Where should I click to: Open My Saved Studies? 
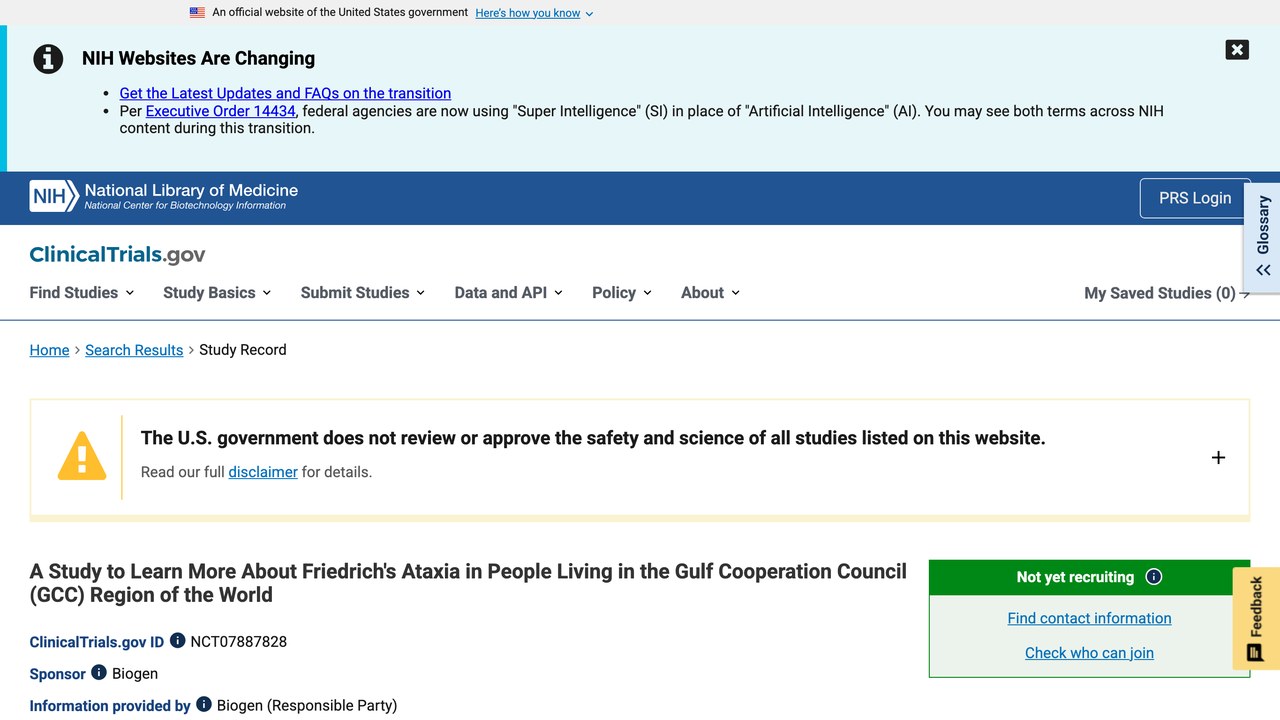(1167, 293)
